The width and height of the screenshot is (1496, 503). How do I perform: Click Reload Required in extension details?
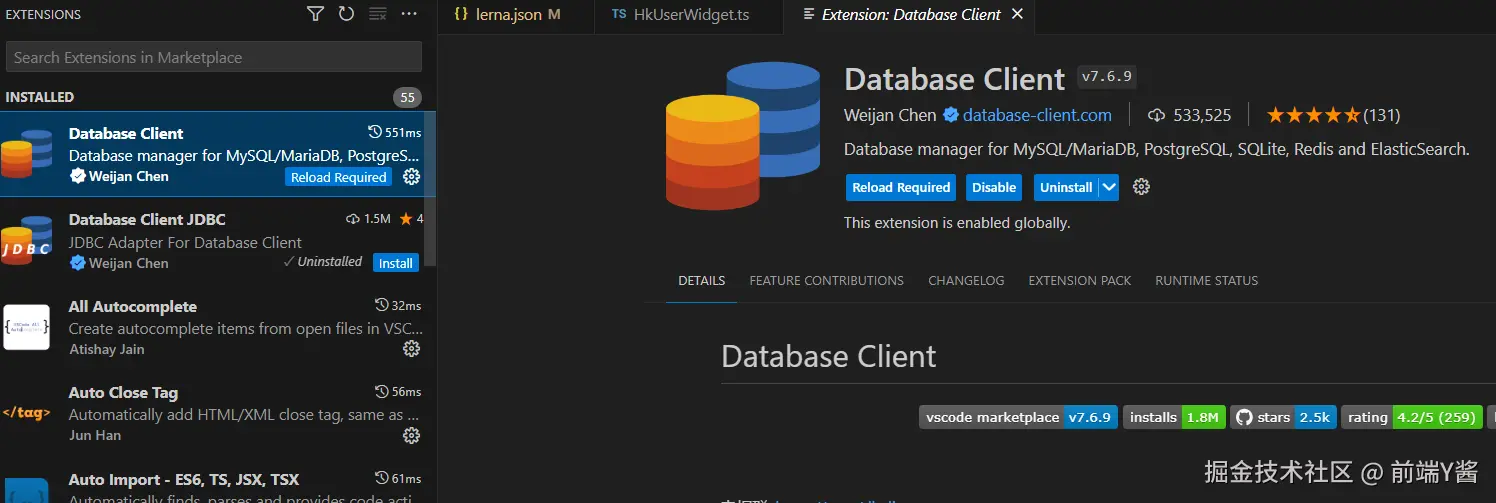tap(901, 187)
